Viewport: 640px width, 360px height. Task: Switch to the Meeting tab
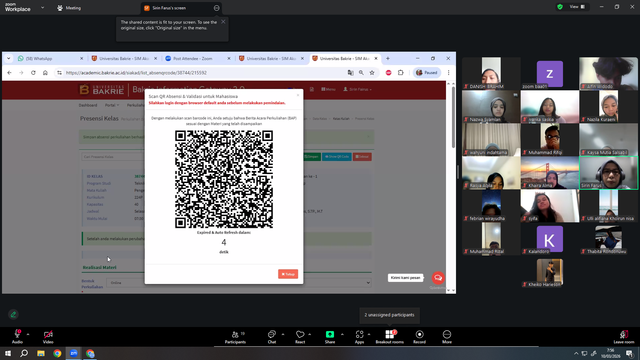[x=69, y=8]
